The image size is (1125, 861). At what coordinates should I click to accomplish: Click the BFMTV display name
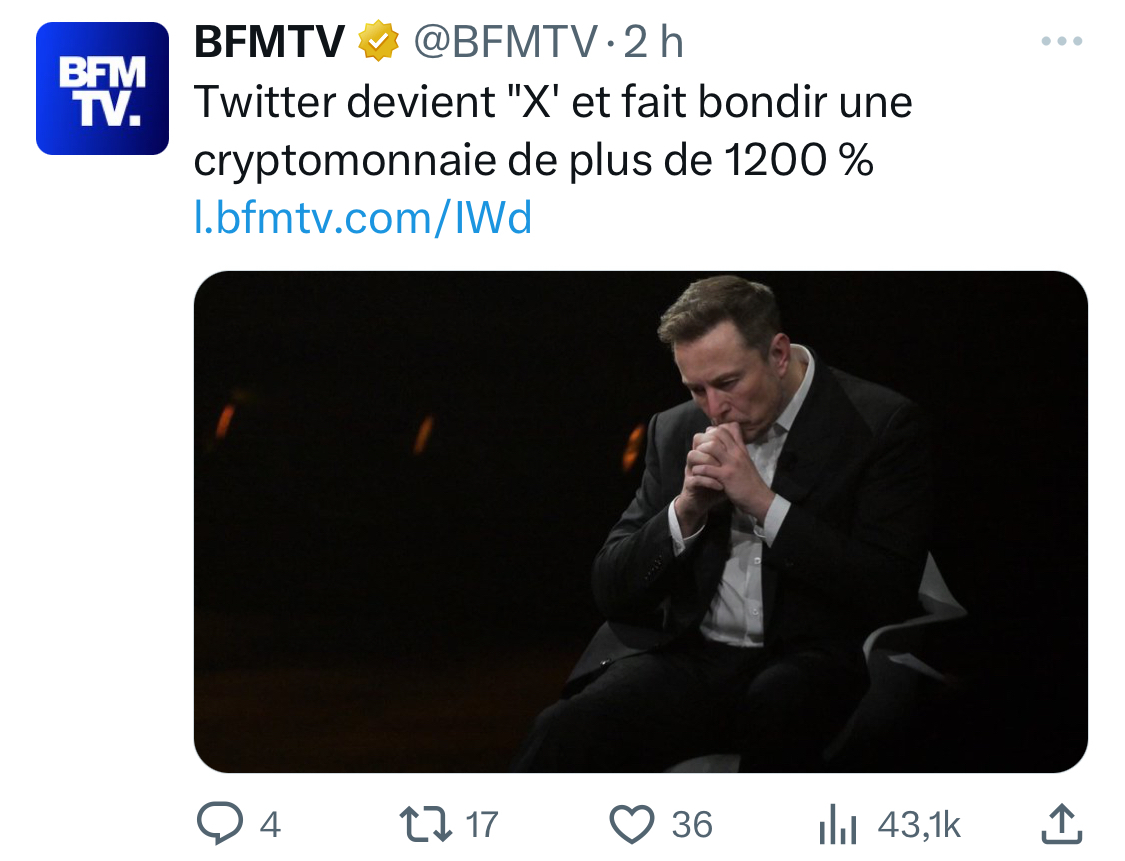click(269, 42)
